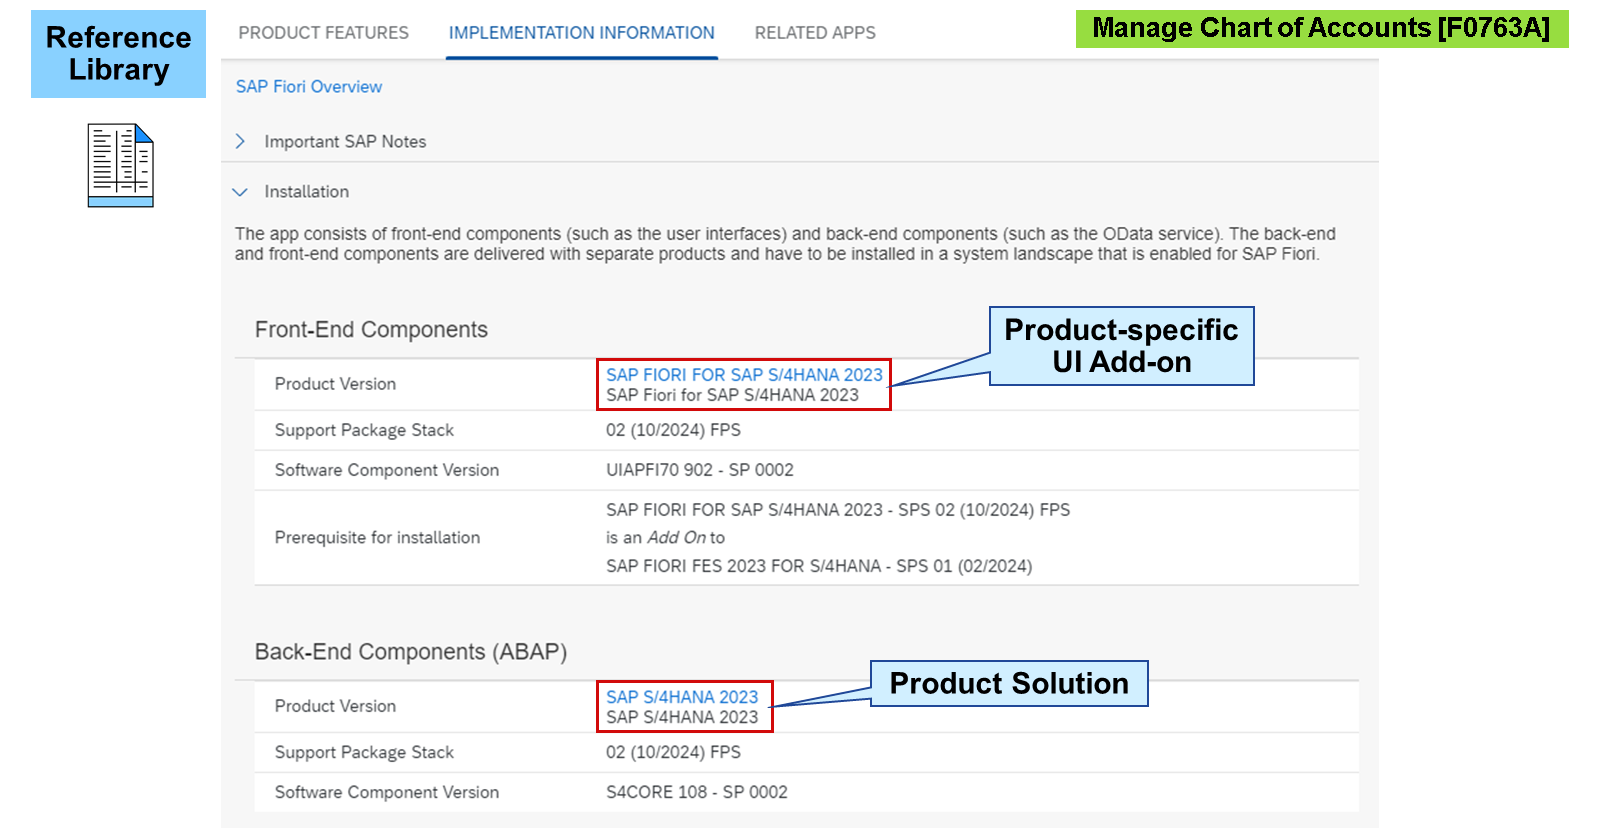Image resolution: width=1600 pixels, height=838 pixels.
Task: Click front-end Support Package Stack value 02 (10/2024) FPS
Action: point(673,430)
